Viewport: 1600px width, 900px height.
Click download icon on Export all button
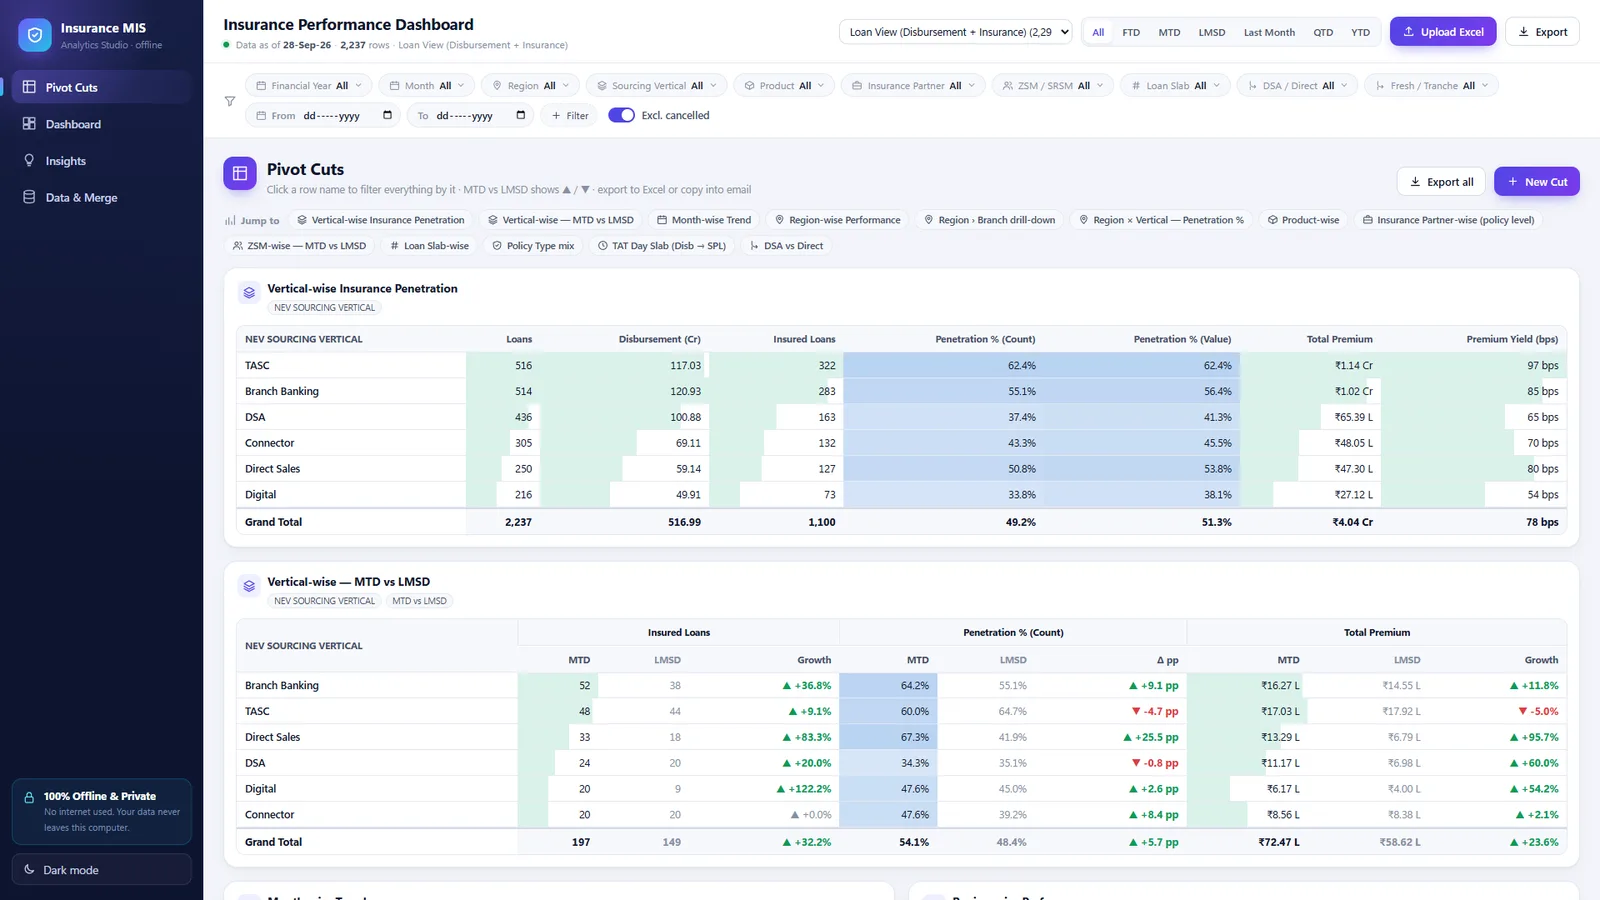1415,182
